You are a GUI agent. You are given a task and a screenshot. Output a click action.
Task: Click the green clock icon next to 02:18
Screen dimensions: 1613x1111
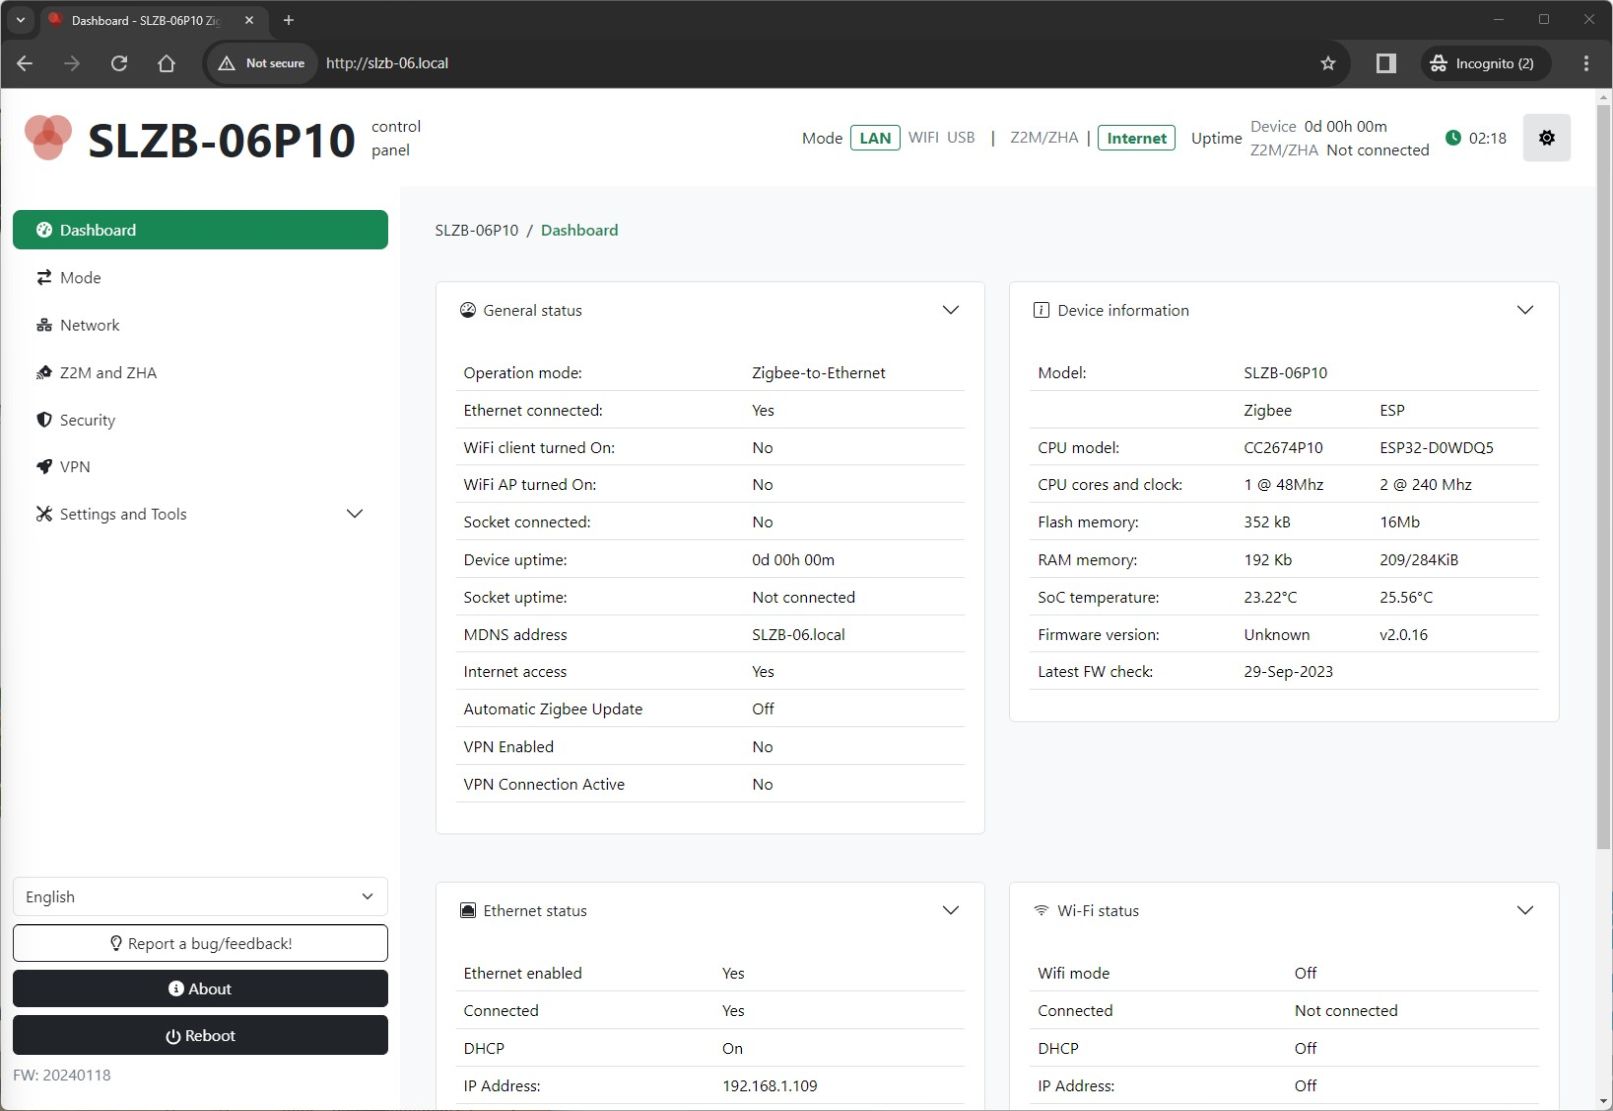pyautogui.click(x=1453, y=138)
